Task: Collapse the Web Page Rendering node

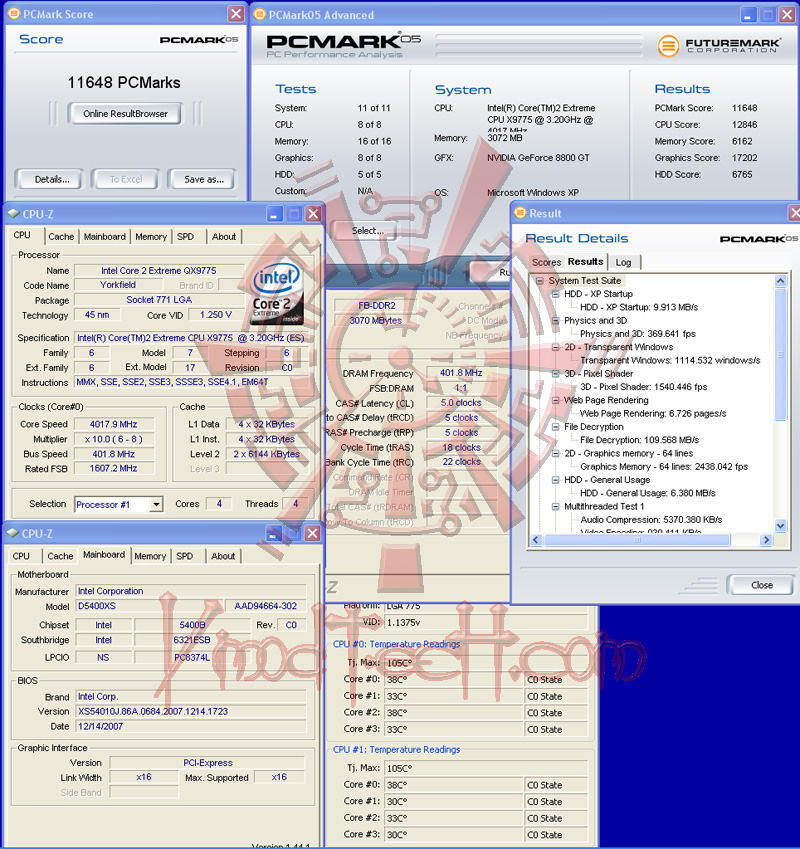Action: pos(555,400)
